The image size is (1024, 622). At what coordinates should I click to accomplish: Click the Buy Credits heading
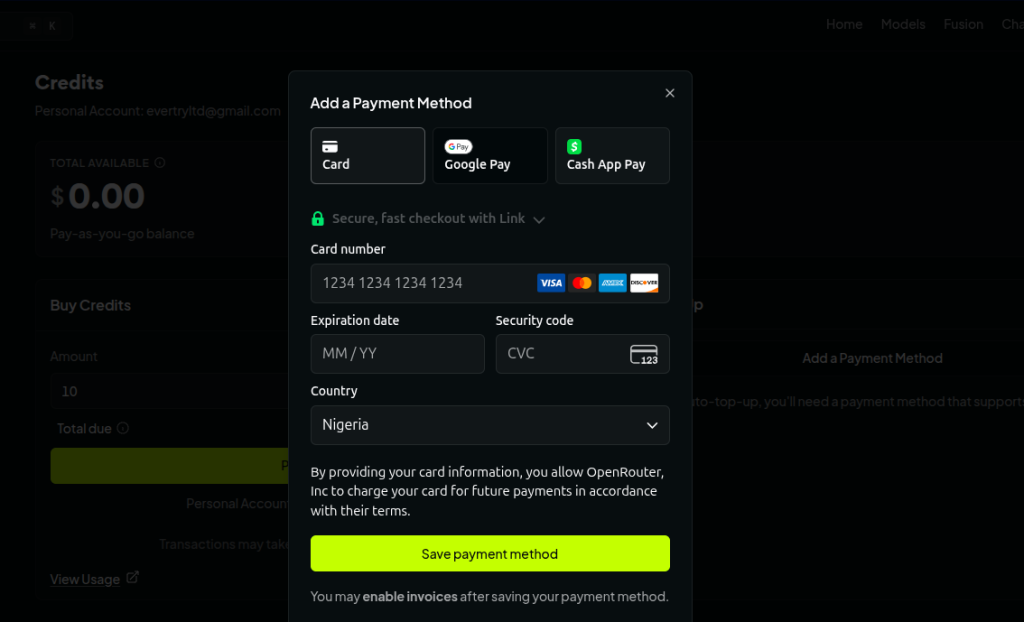[x=90, y=305]
